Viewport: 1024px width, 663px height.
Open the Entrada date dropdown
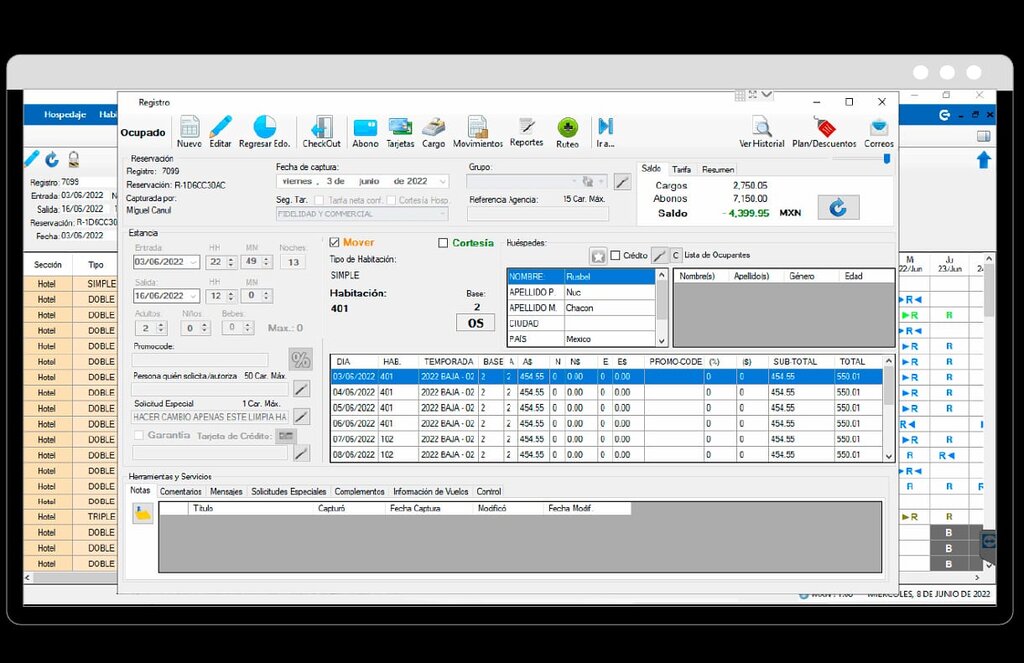pos(193,262)
